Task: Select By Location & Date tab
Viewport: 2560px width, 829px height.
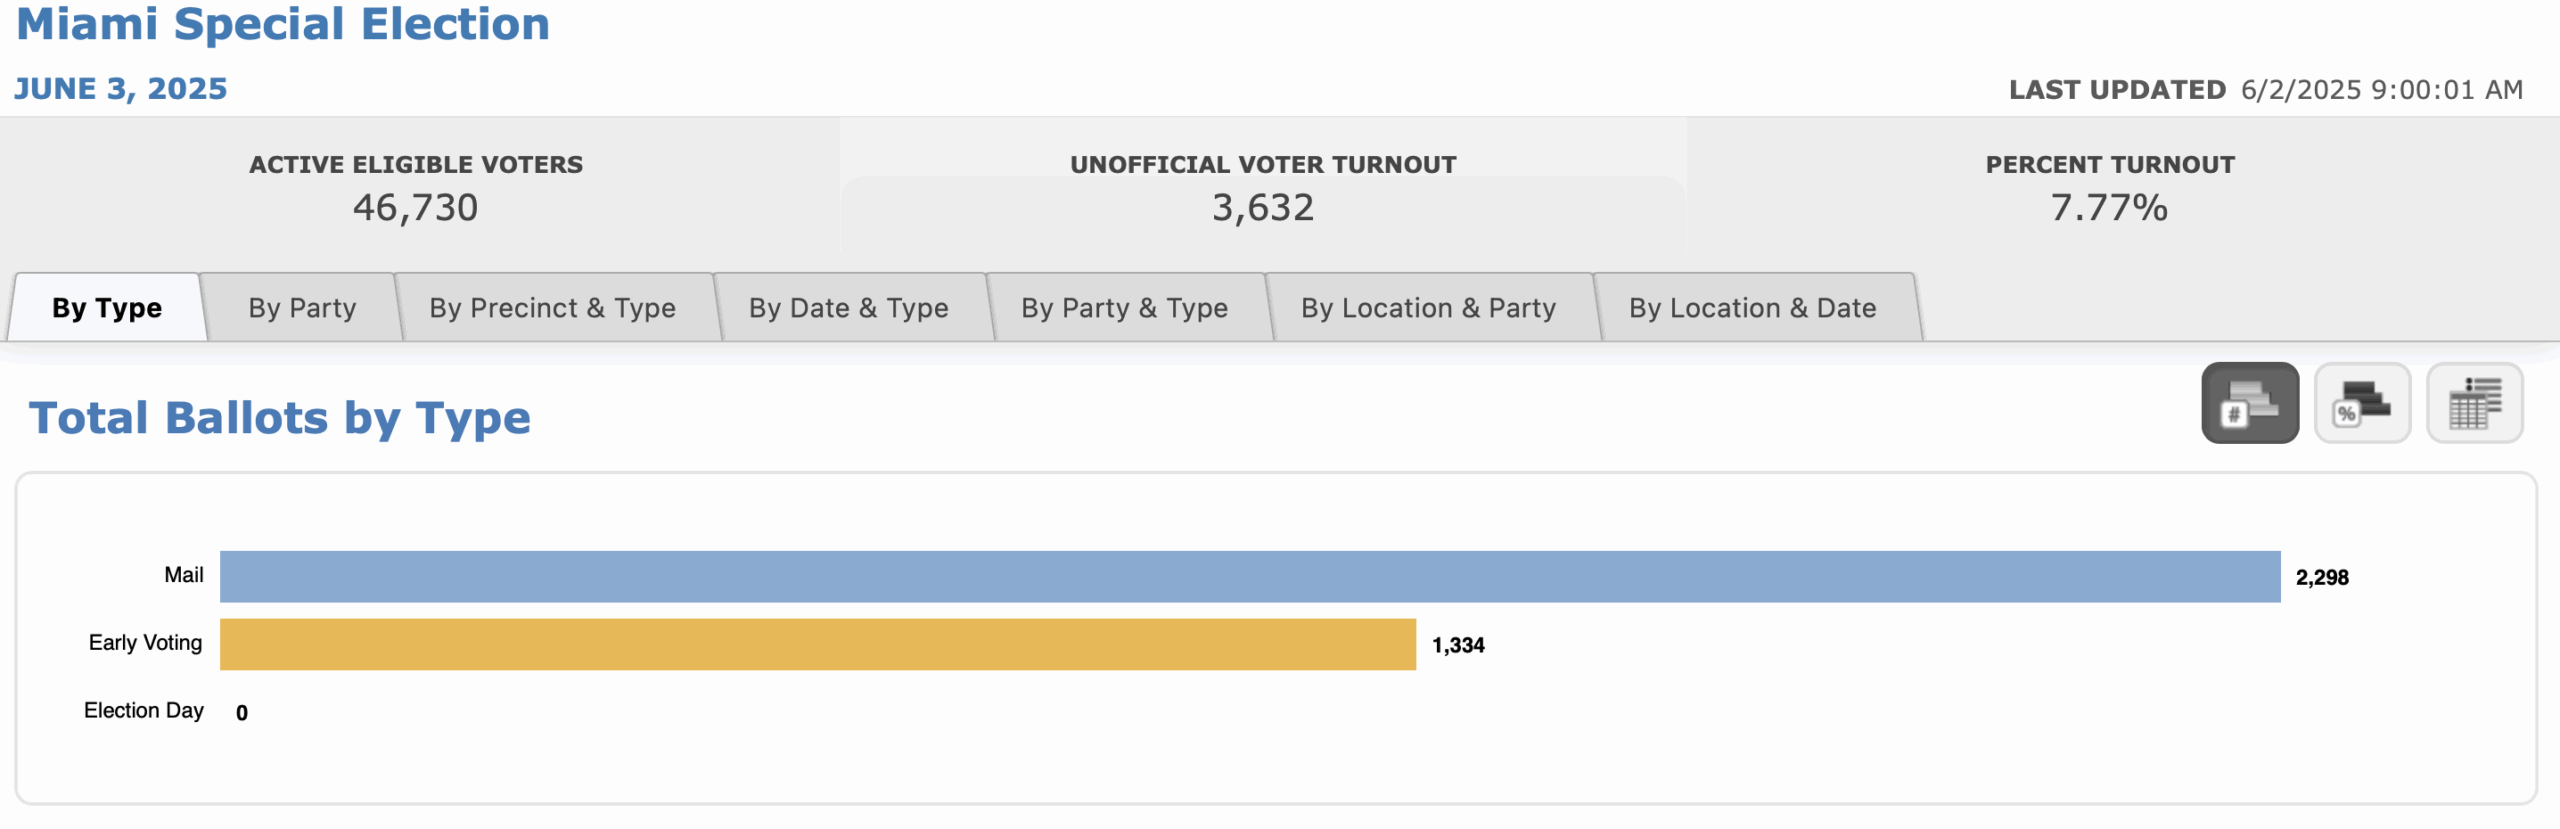Action: [1752, 308]
